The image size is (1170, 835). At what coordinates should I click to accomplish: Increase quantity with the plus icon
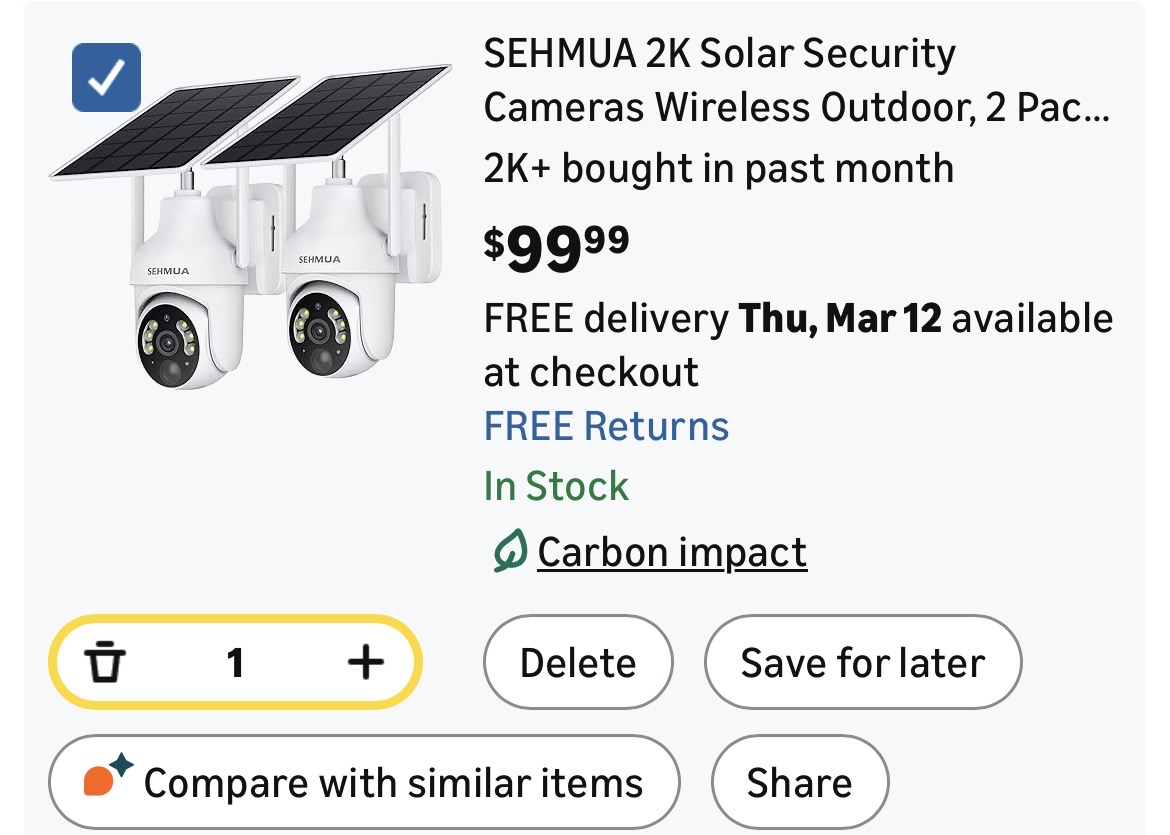[365, 661]
